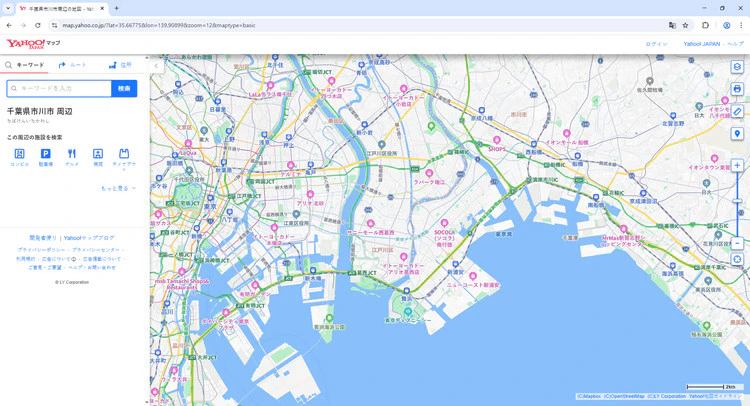This screenshot has width=750, height=406.
Task: Select the draw/measure pencil tool
Action: [737, 111]
